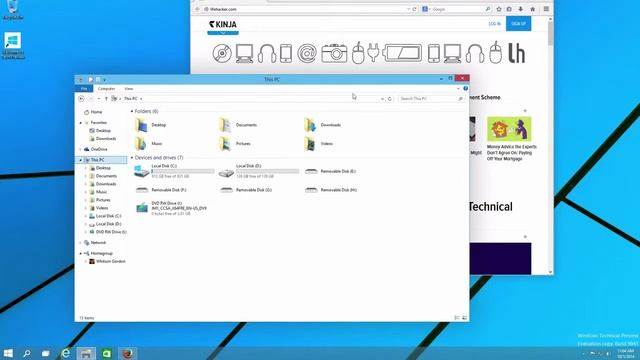Viewport: 640px width, 360px height.
Task: Switch Explorer to large icons view button
Action: coord(464,318)
